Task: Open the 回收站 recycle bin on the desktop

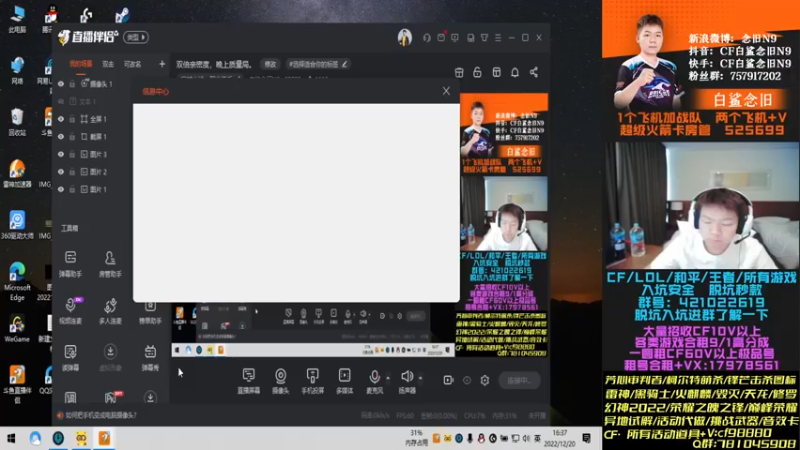Action: click(17, 122)
